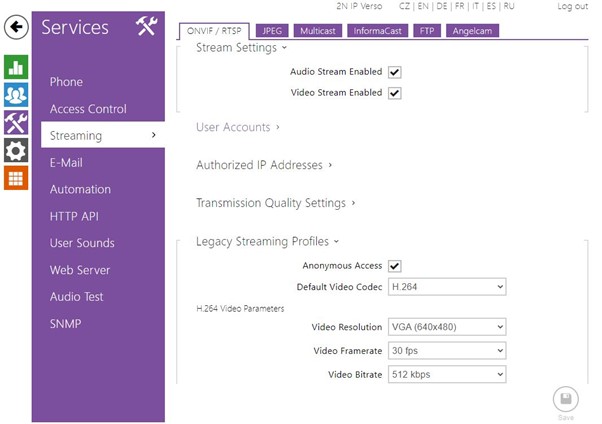Screen dimensions: 602x424
Task: Open Access Control in sidebar
Action: pos(88,109)
